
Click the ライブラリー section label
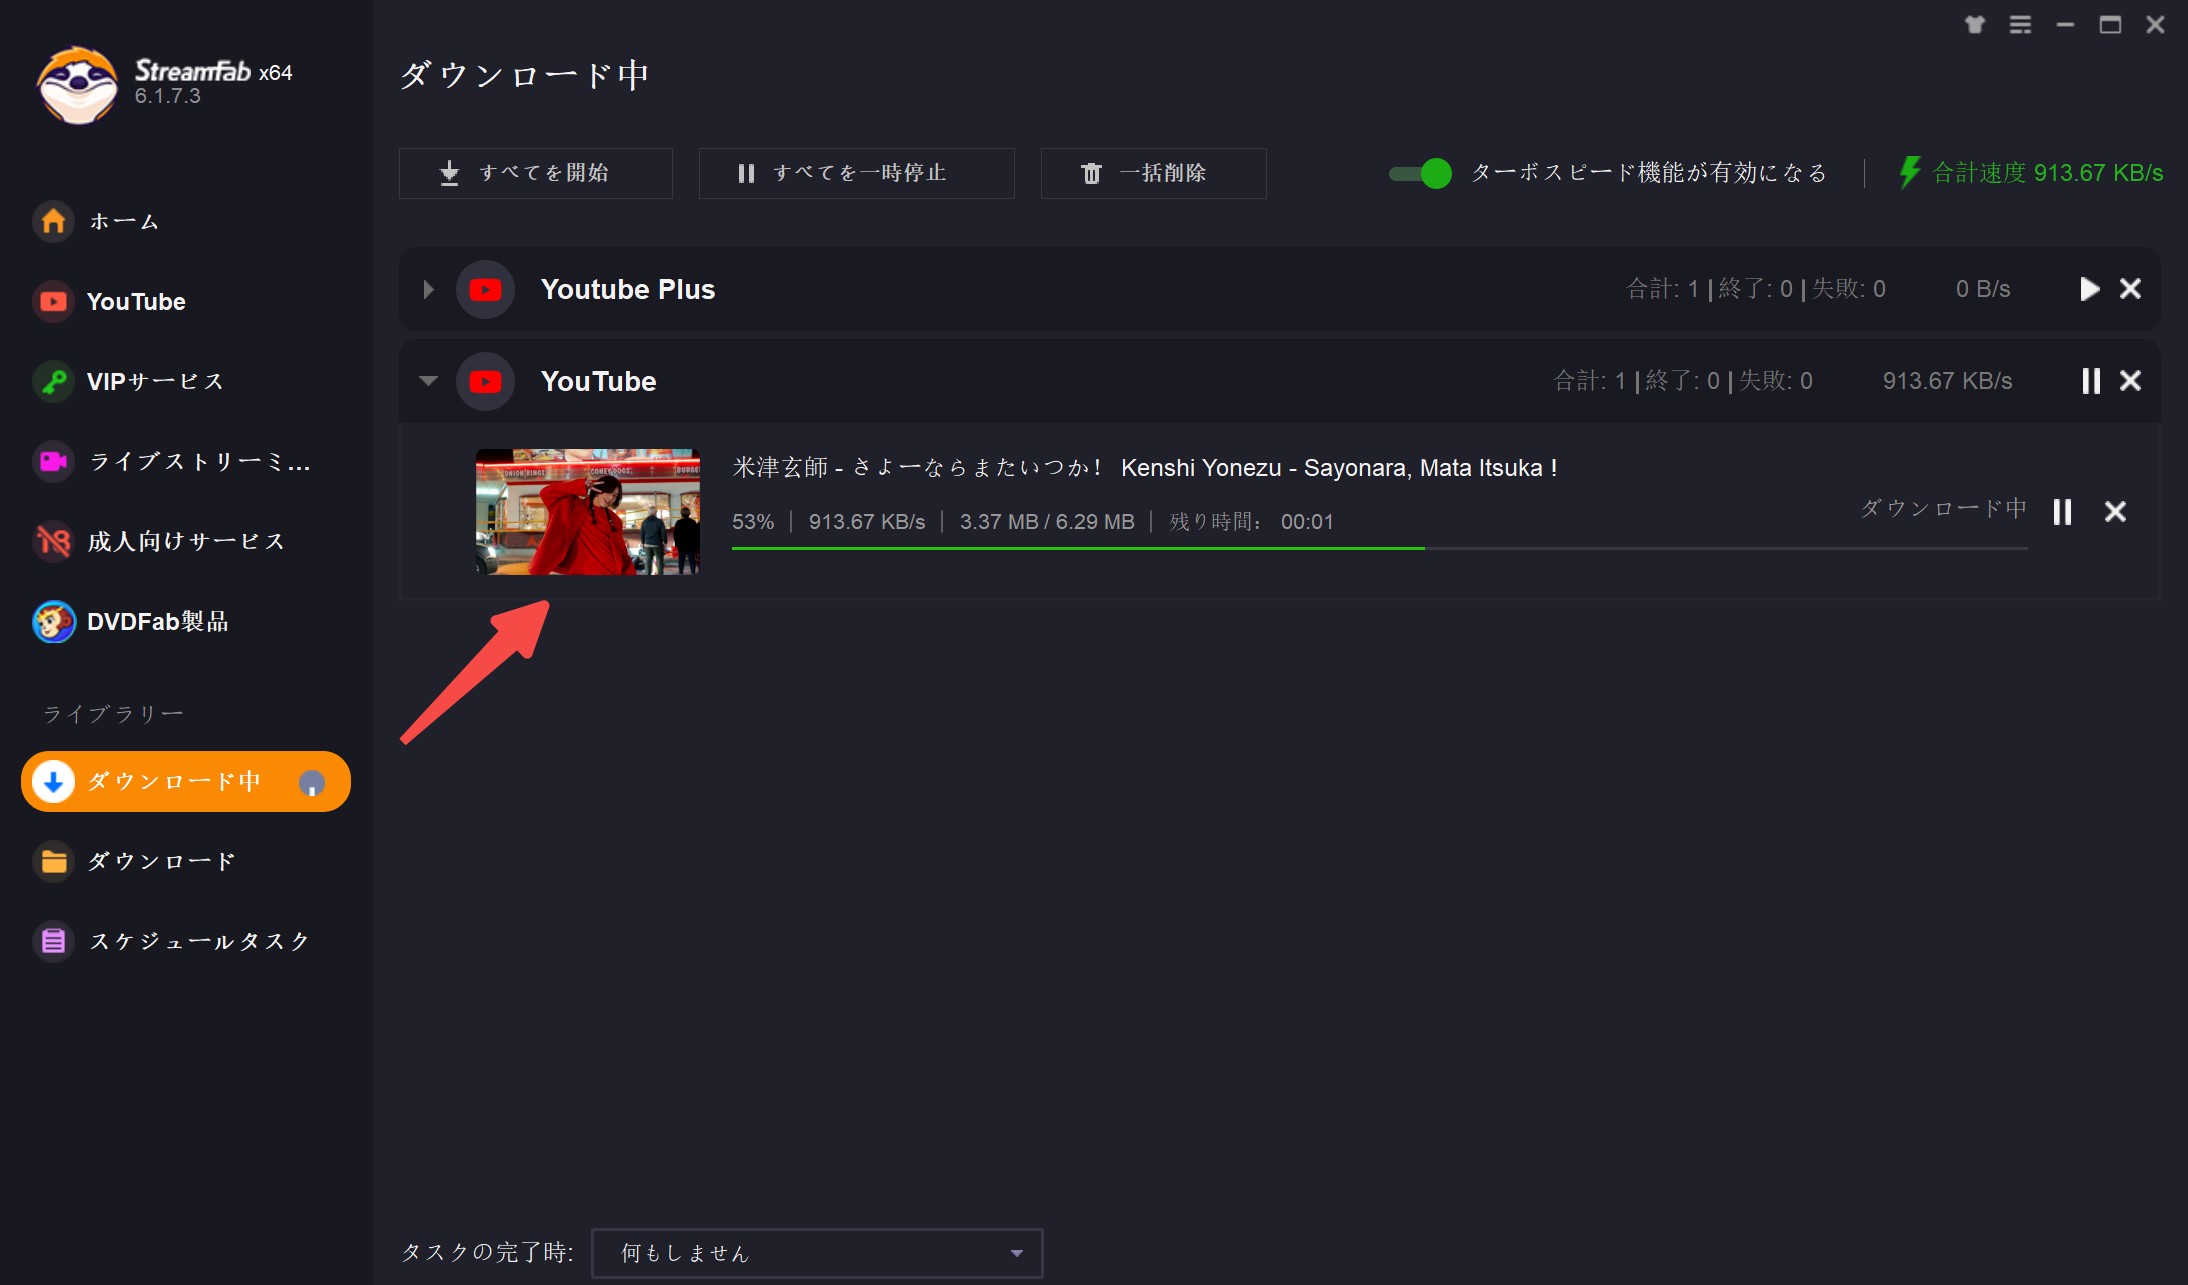(113, 714)
